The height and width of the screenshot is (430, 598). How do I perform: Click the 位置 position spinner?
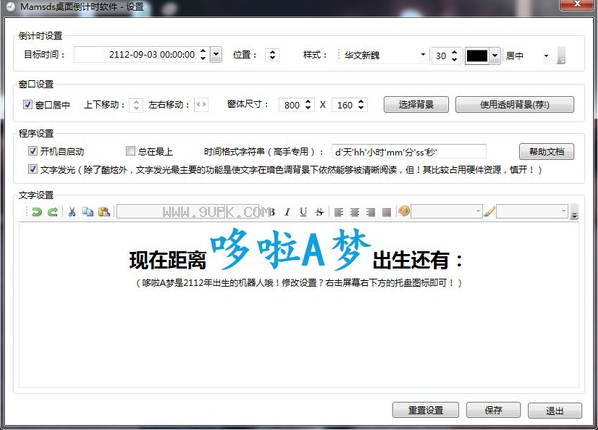(272, 55)
